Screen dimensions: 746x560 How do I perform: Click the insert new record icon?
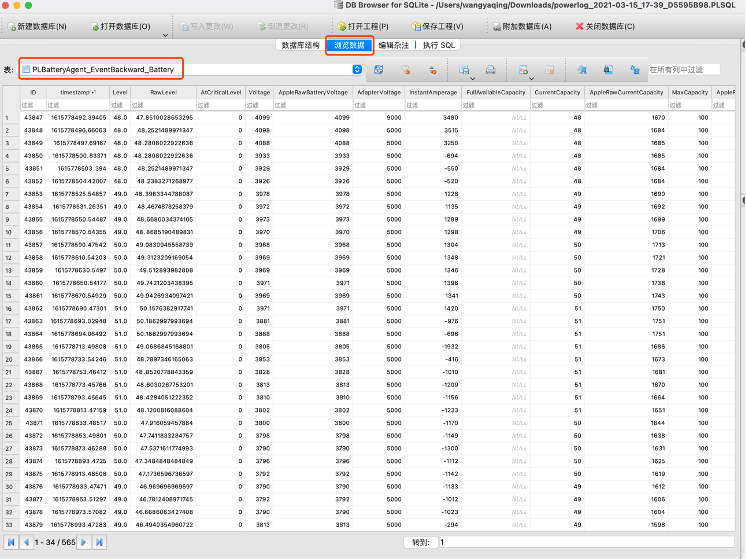523,70
